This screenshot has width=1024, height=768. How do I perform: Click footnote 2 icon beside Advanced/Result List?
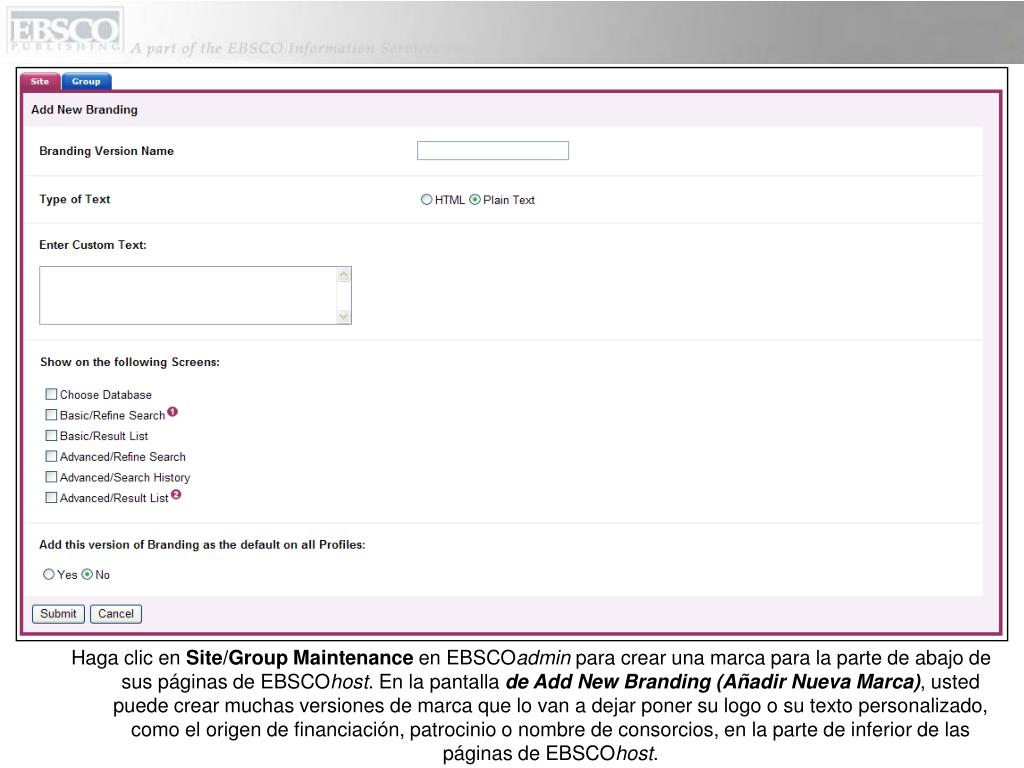coord(176,494)
